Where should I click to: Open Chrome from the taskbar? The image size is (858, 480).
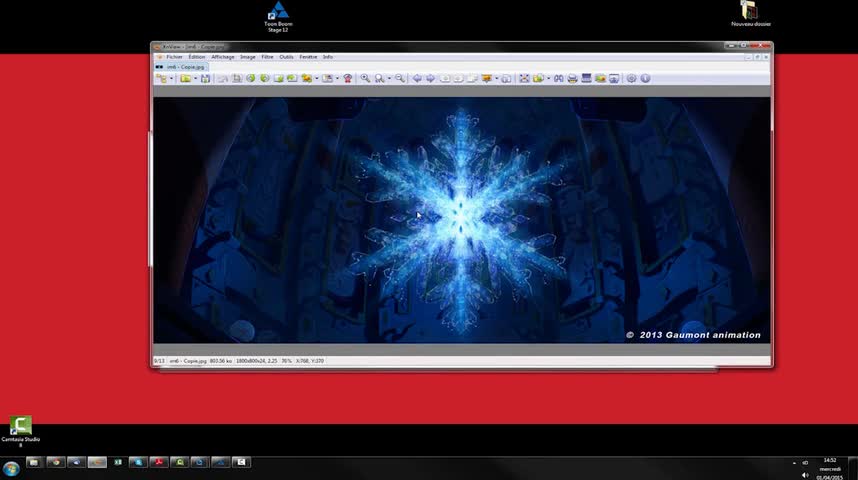[x=56, y=462]
